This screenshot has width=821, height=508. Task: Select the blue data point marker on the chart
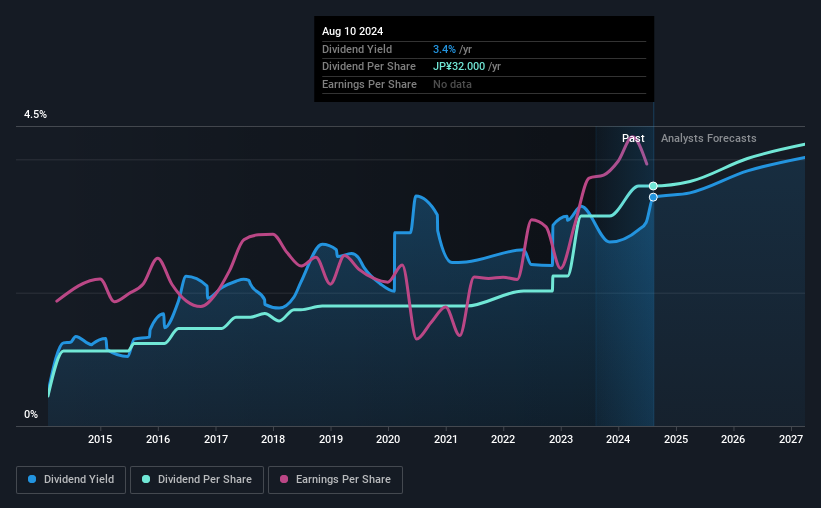click(x=653, y=197)
